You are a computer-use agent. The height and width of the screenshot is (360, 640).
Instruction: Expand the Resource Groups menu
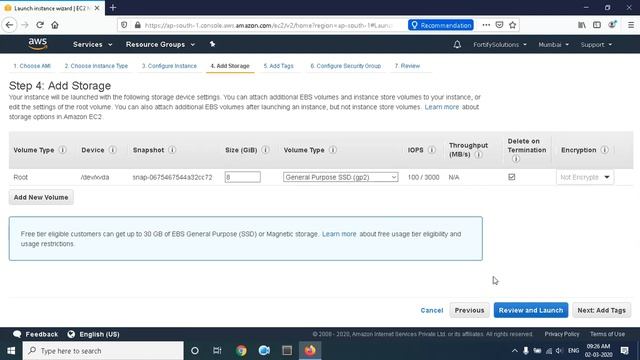pos(160,44)
